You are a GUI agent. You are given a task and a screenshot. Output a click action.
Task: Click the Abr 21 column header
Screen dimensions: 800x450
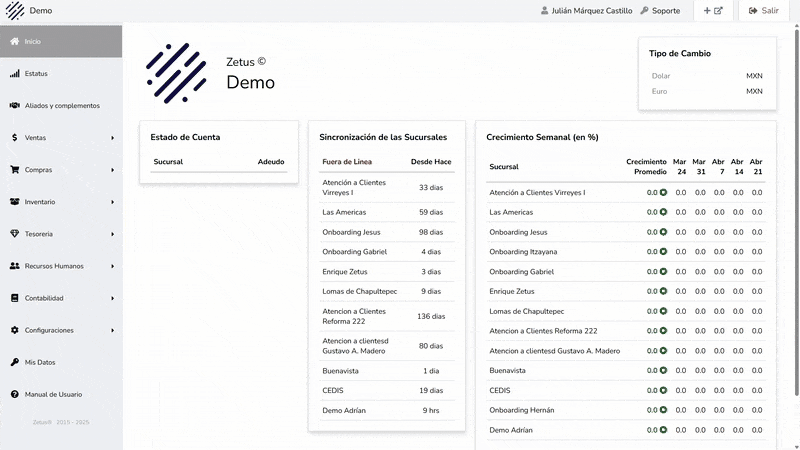point(756,166)
